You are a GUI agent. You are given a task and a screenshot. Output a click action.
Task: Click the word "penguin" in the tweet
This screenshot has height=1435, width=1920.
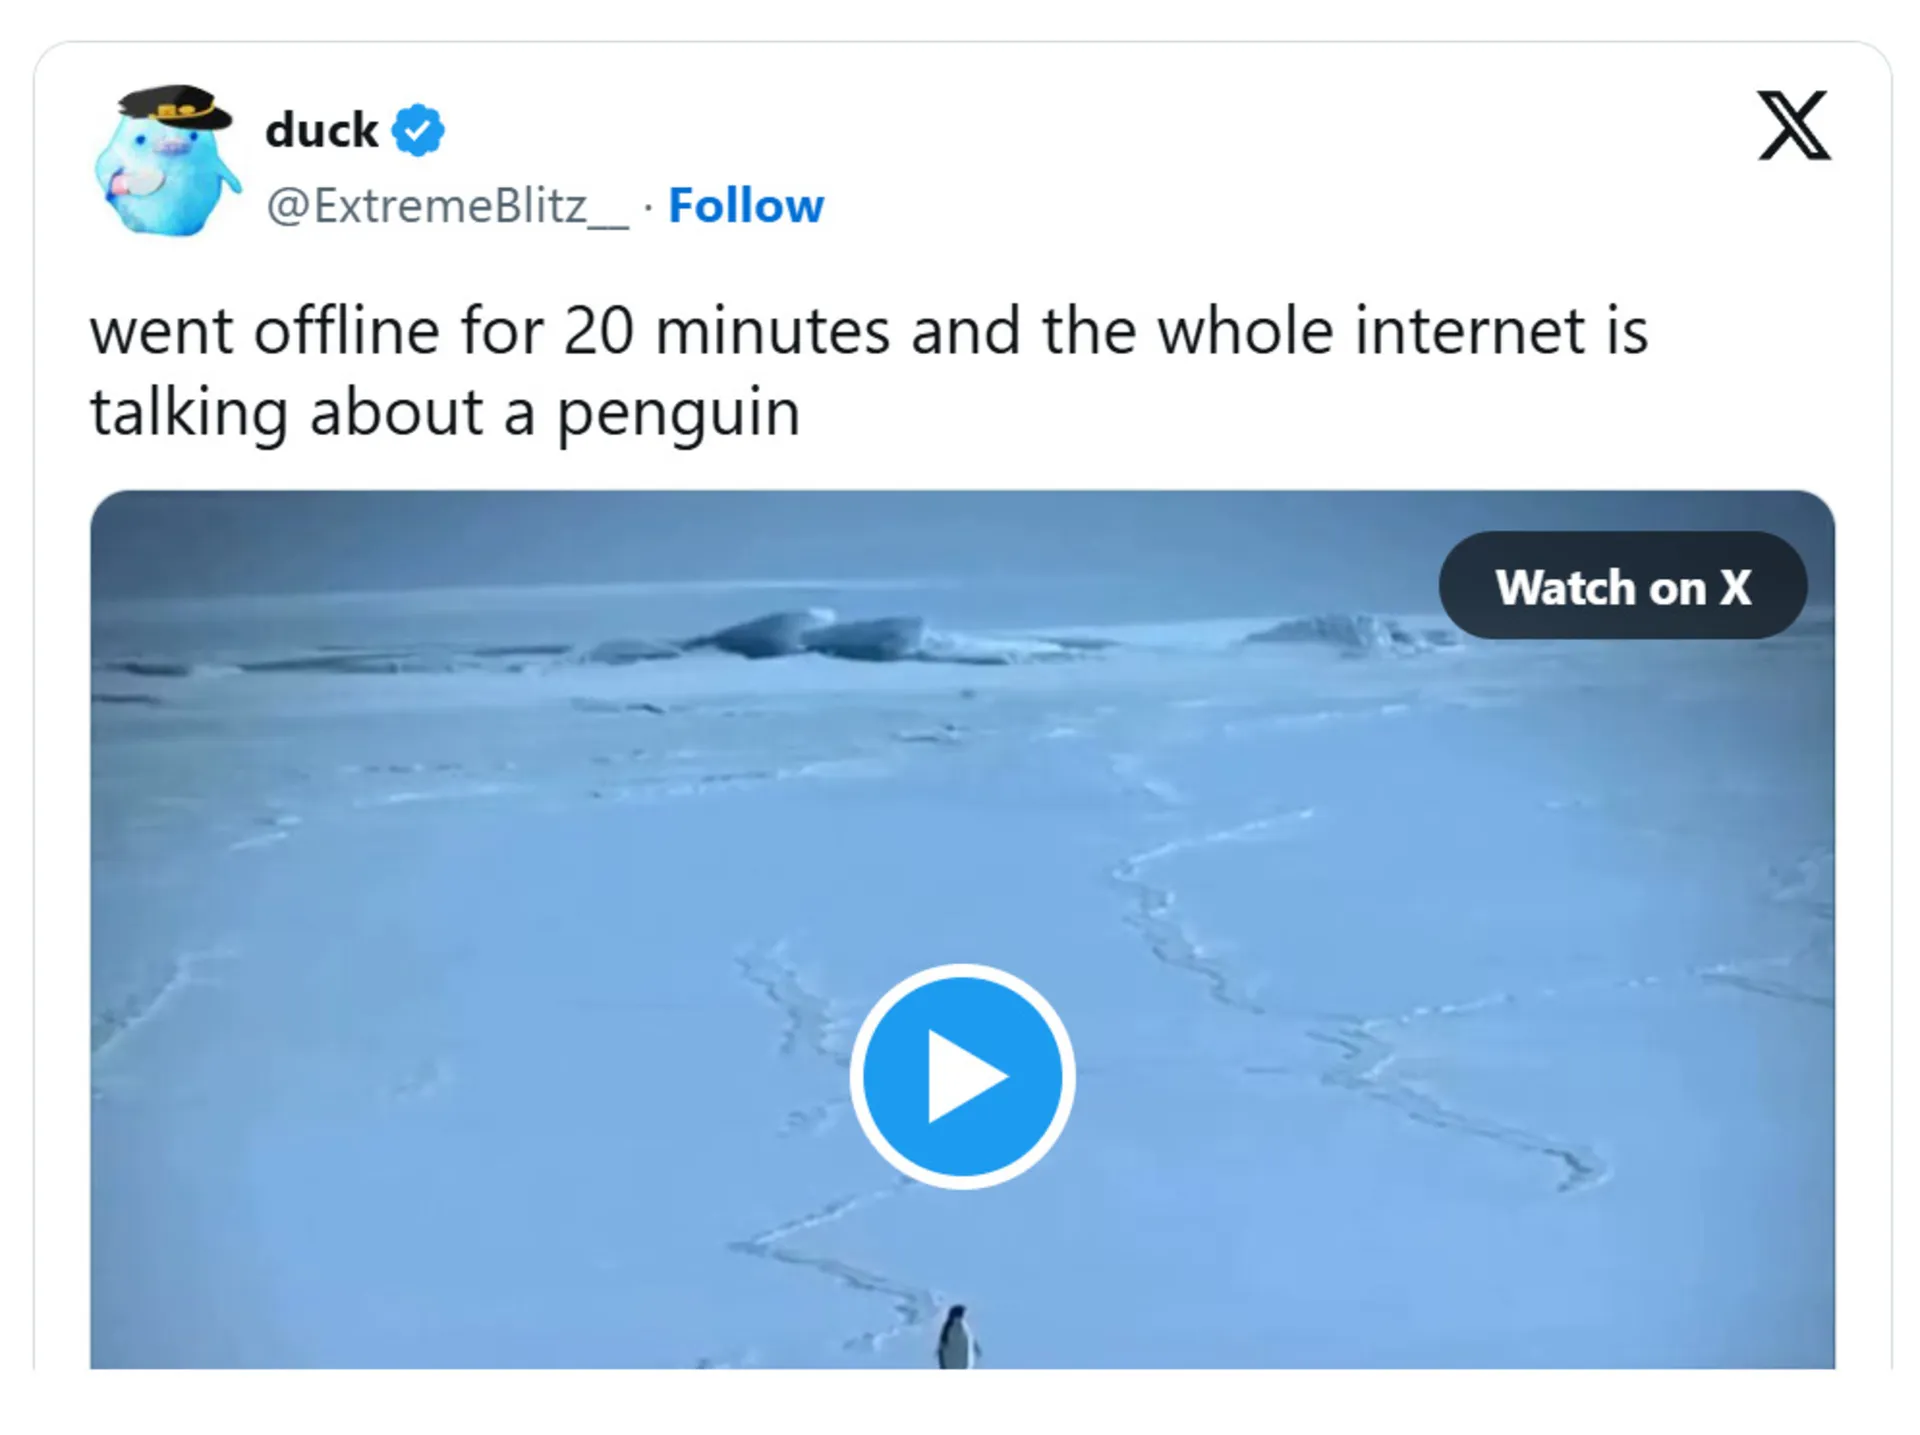678,412
